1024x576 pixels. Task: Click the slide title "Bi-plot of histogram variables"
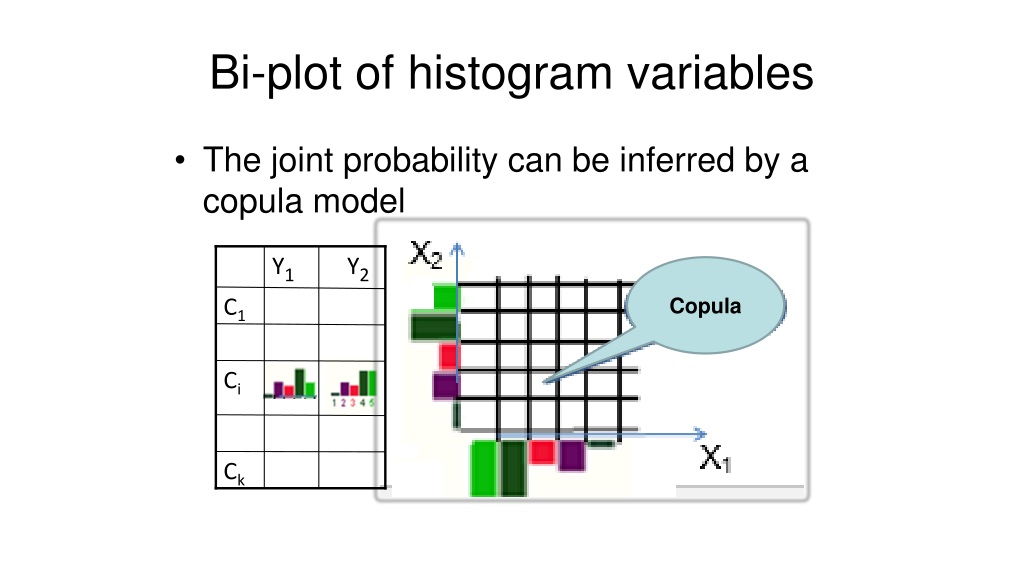tap(511, 75)
